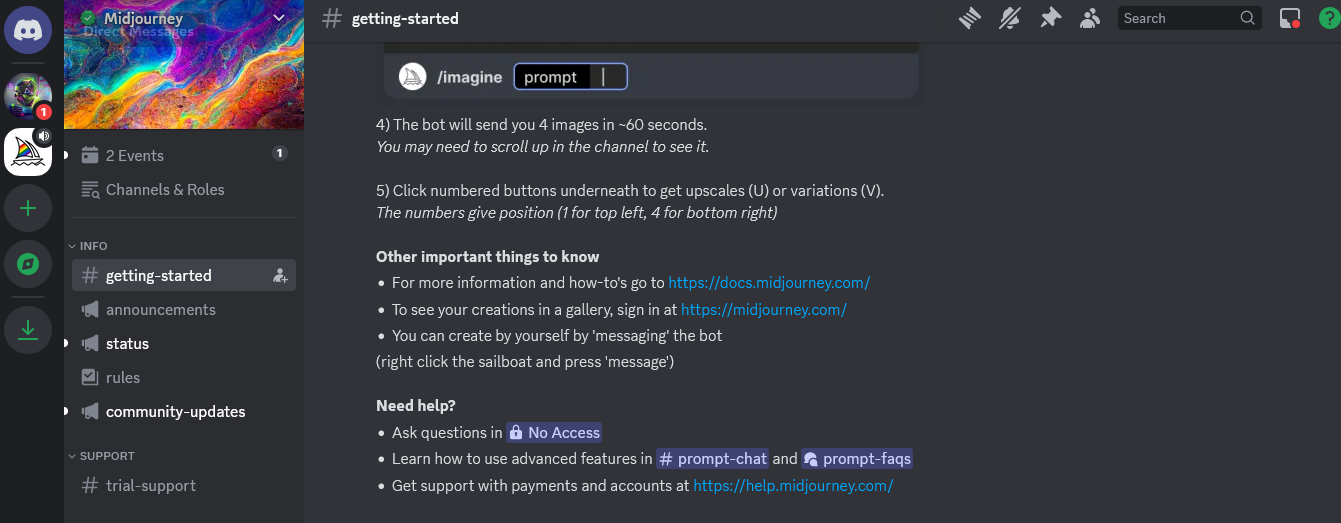Select the rules channel
The image size is (1341, 523).
(123, 378)
